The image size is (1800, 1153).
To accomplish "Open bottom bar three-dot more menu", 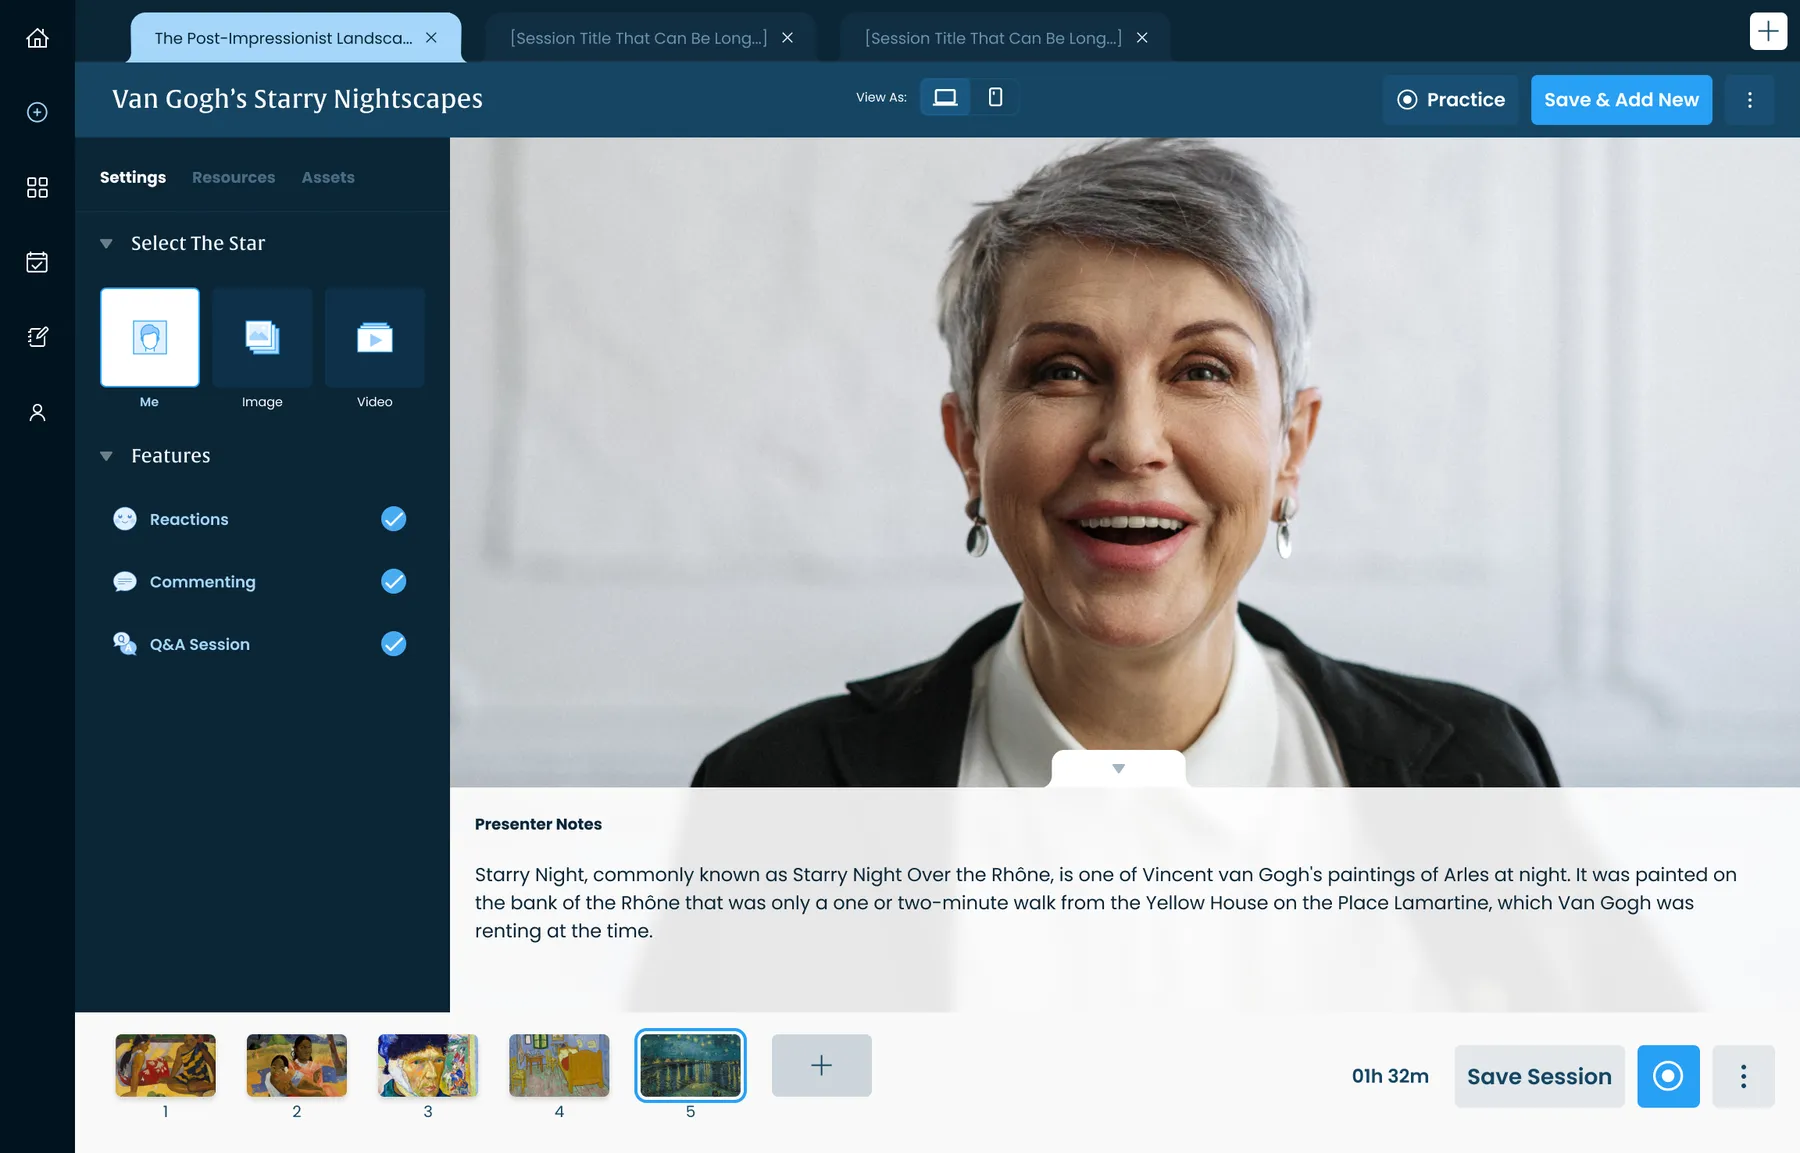I will 1743,1076.
